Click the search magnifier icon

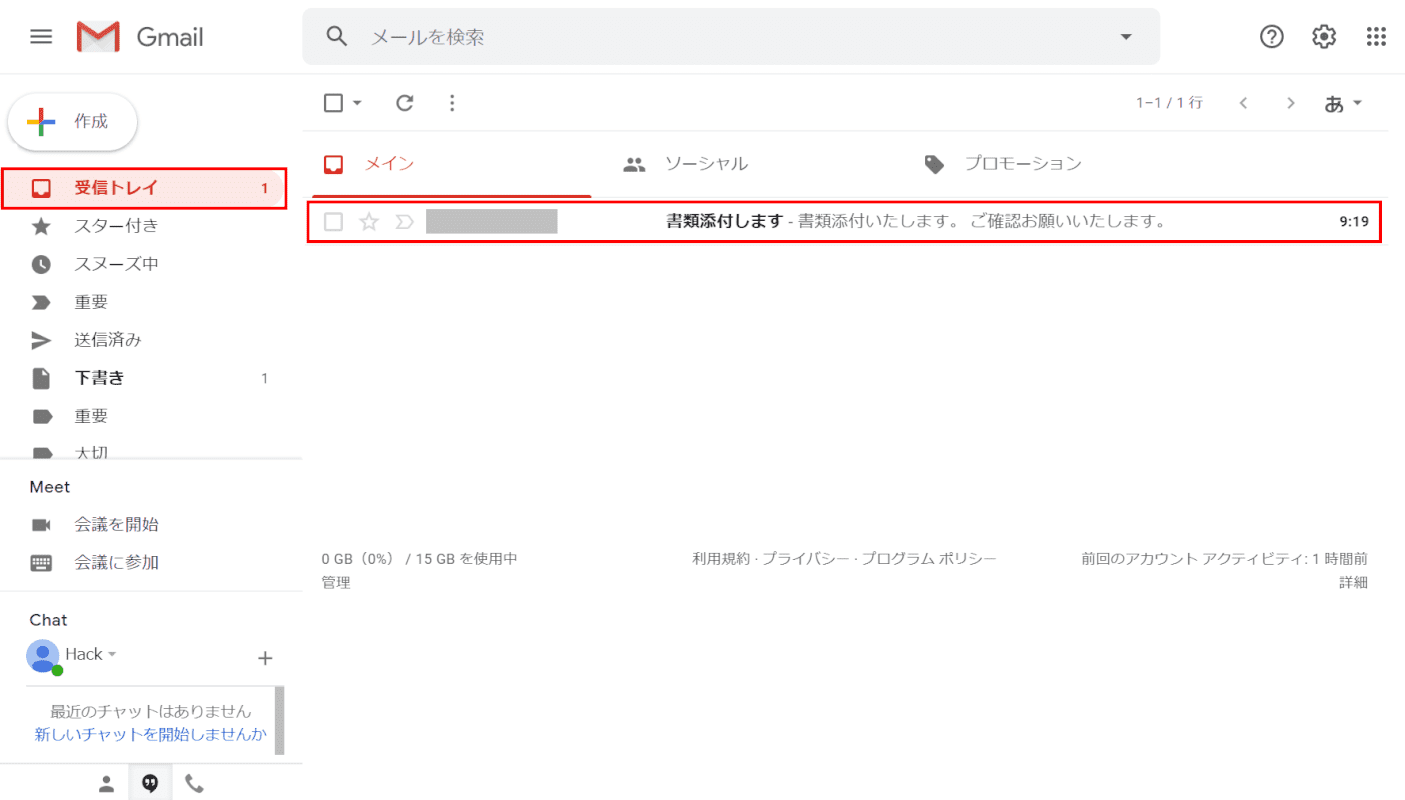[x=337, y=37]
